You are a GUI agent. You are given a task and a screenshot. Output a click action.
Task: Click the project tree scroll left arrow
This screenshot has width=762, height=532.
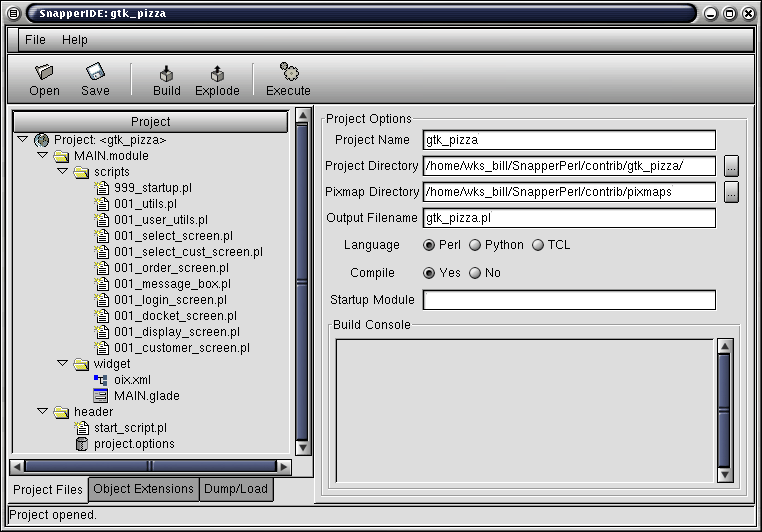pos(17,467)
